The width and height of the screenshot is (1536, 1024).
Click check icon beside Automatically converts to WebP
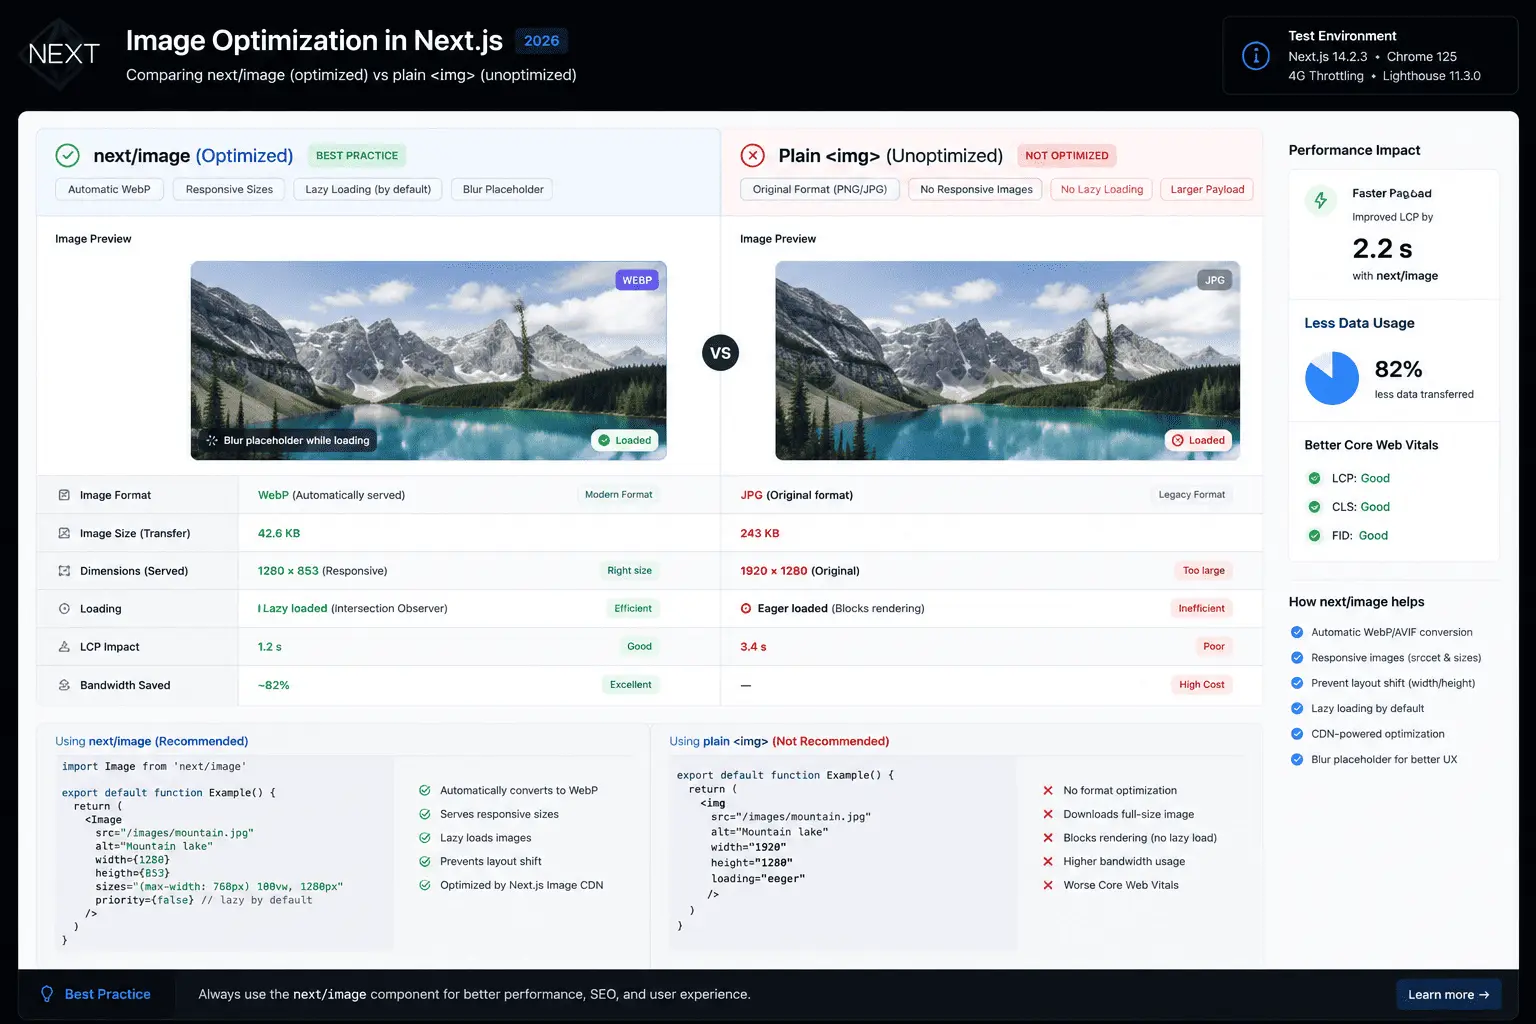(425, 790)
